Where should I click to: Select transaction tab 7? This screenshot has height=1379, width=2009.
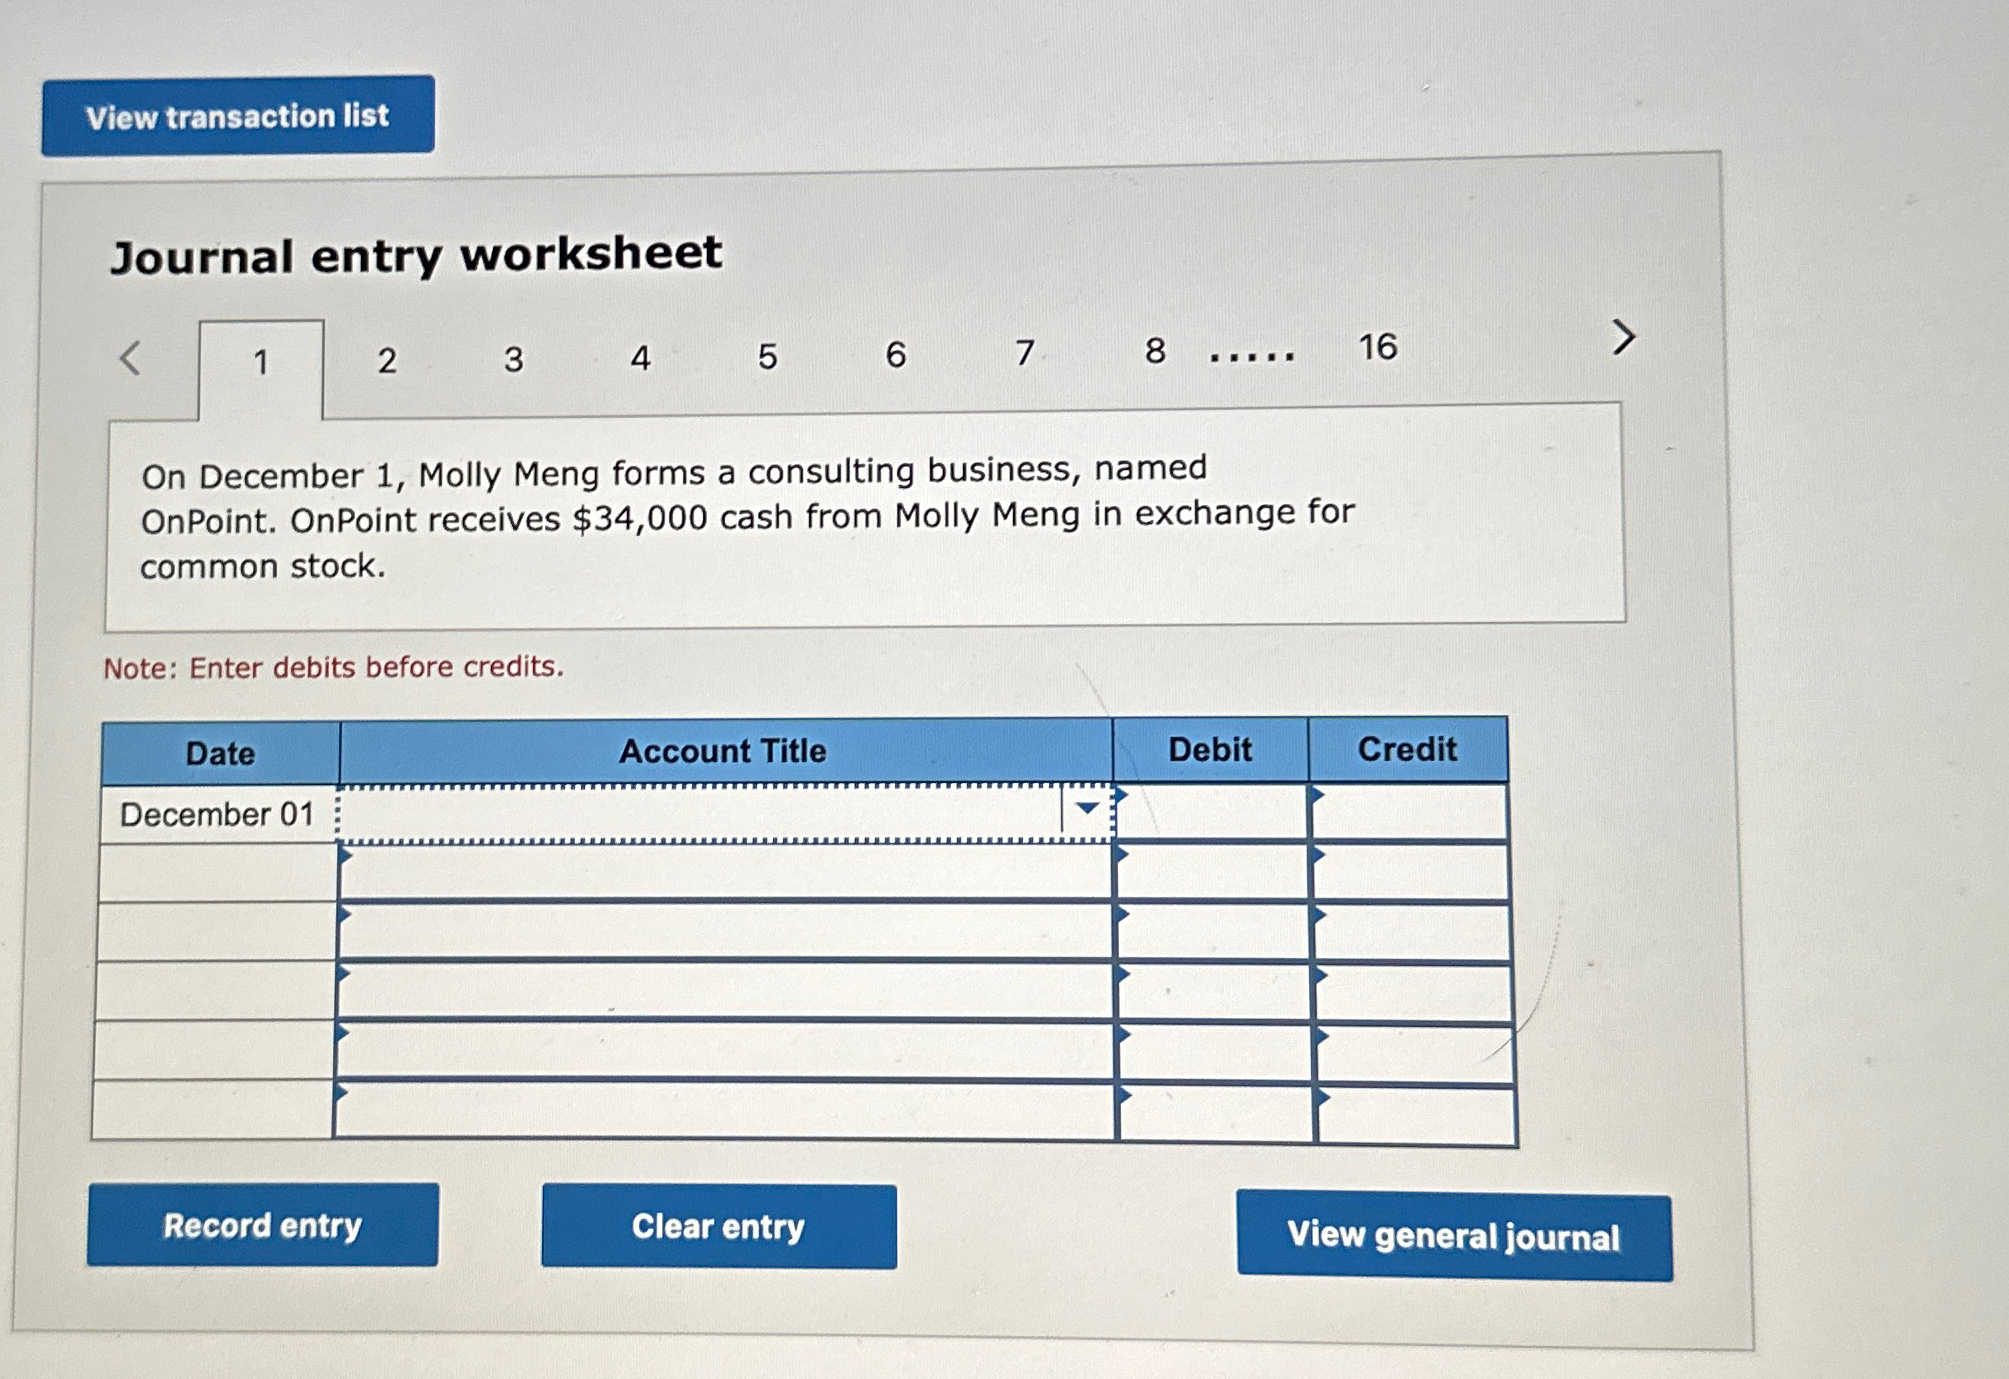pos(1024,352)
